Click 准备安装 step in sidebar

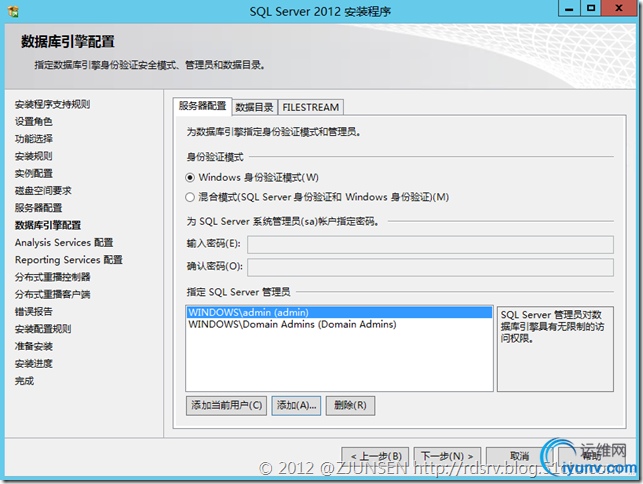coord(34,346)
